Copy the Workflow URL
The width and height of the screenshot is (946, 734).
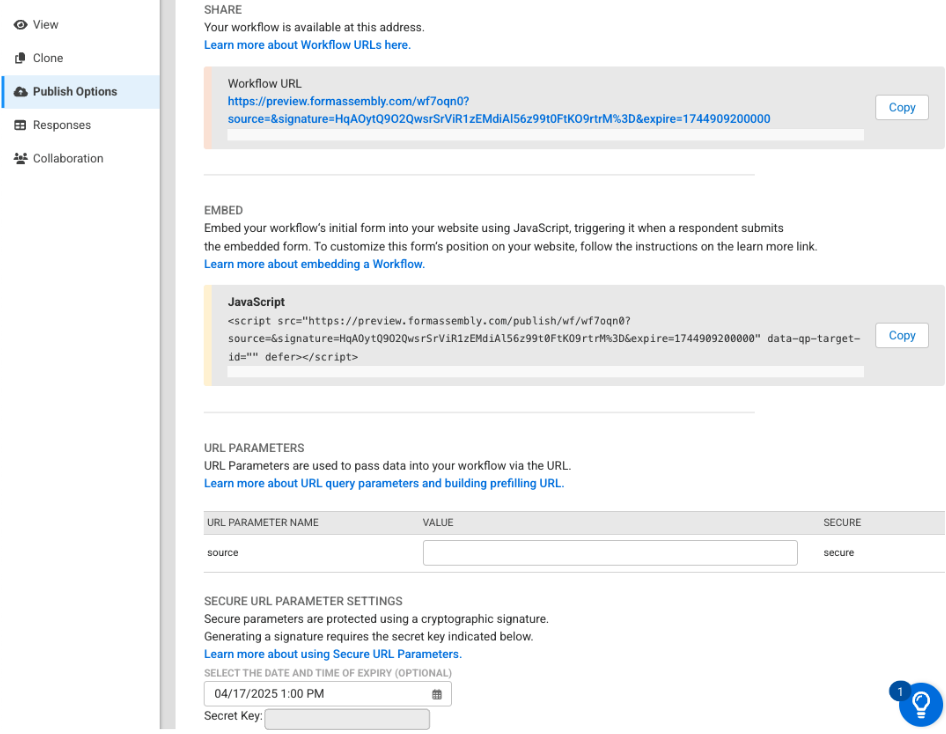[x=901, y=108]
